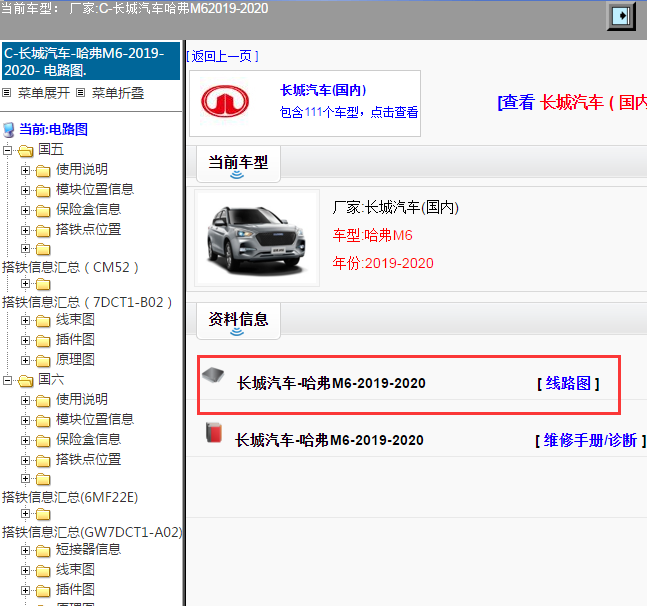This screenshot has width=647, height=606.
Task: Click folder icon of 国五 插件图
Action: click(43, 340)
